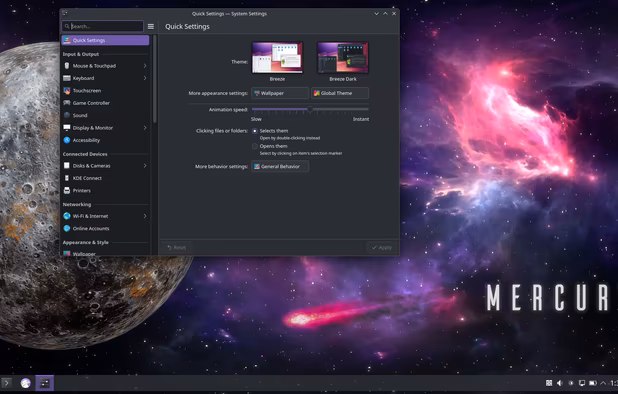The width and height of the screenshot is (618, 394).
Task: Click the Keyboard sidebar icon
Action: coord(67,78)
